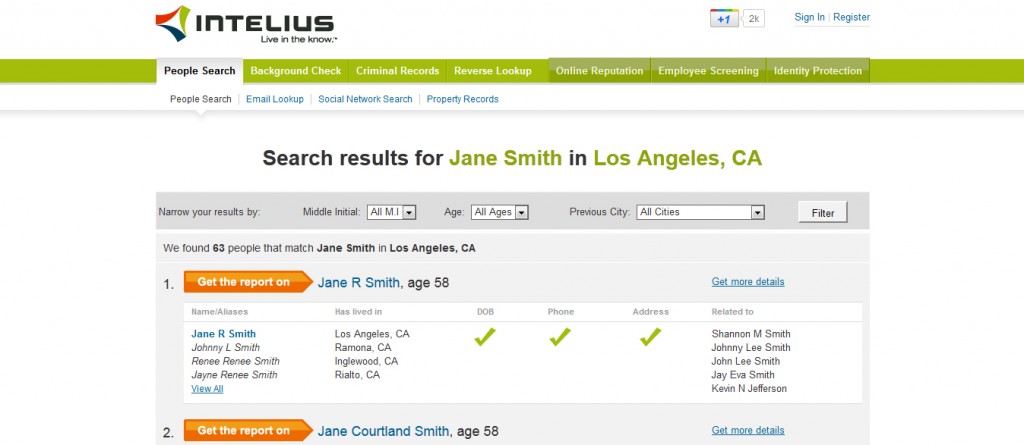1024x445 pixels.
Task: Open the Identity Protection tab
Action: pyautogui.click(x=818, y=71)
